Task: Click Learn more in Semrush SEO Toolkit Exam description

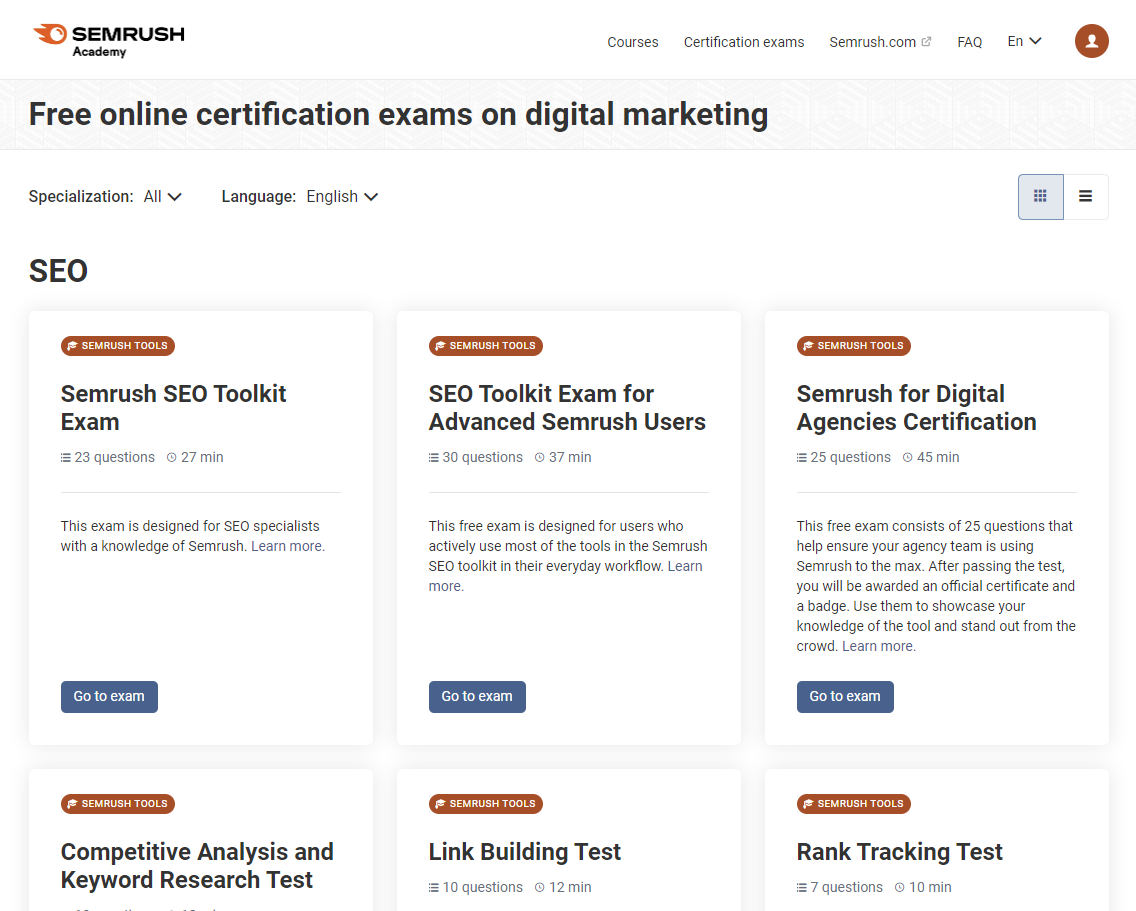Action: click(x=288, y=546)
